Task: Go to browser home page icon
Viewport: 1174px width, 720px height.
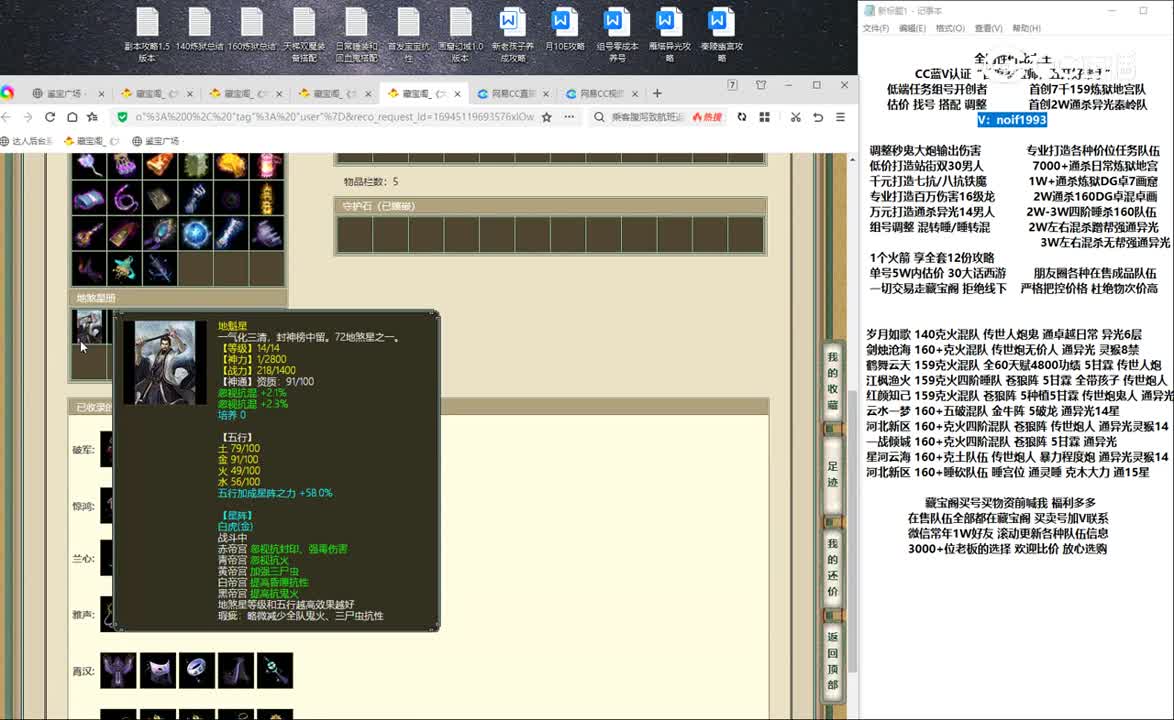Action: [x=72, y=117]
